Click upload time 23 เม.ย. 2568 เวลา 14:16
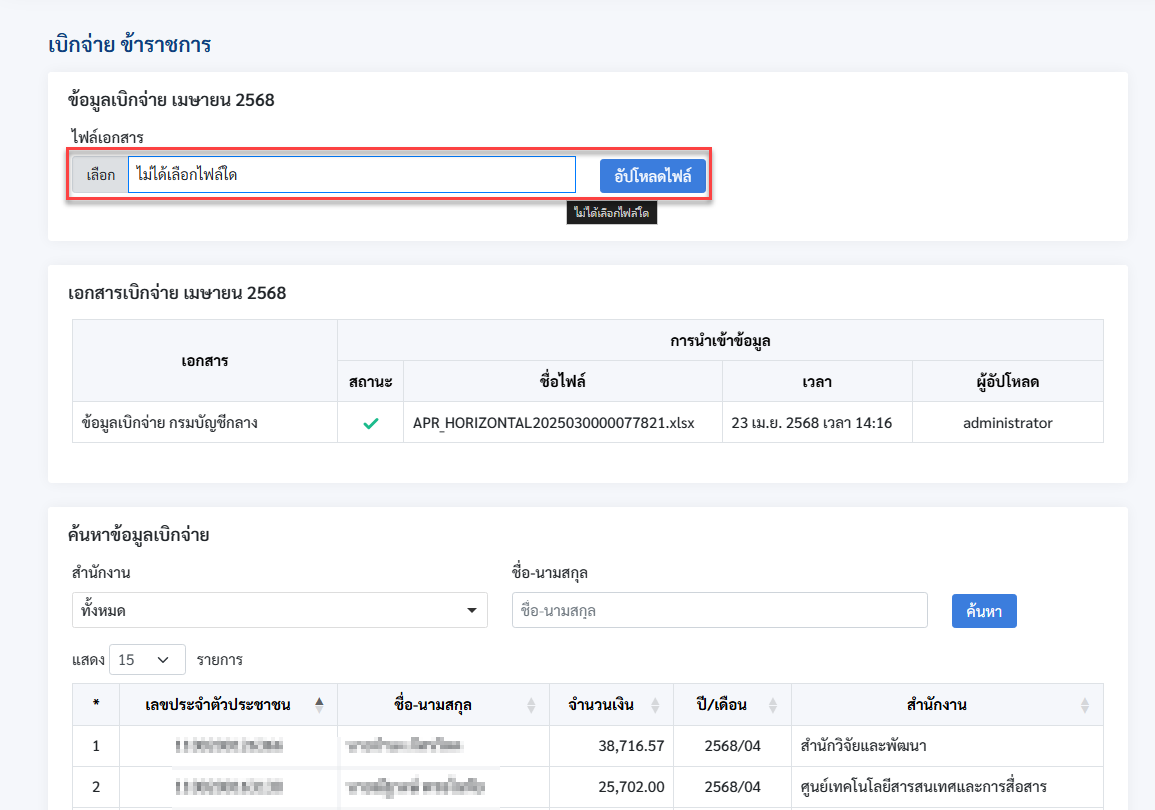This screenshot has height=810, width=1155. coord(812,423)
